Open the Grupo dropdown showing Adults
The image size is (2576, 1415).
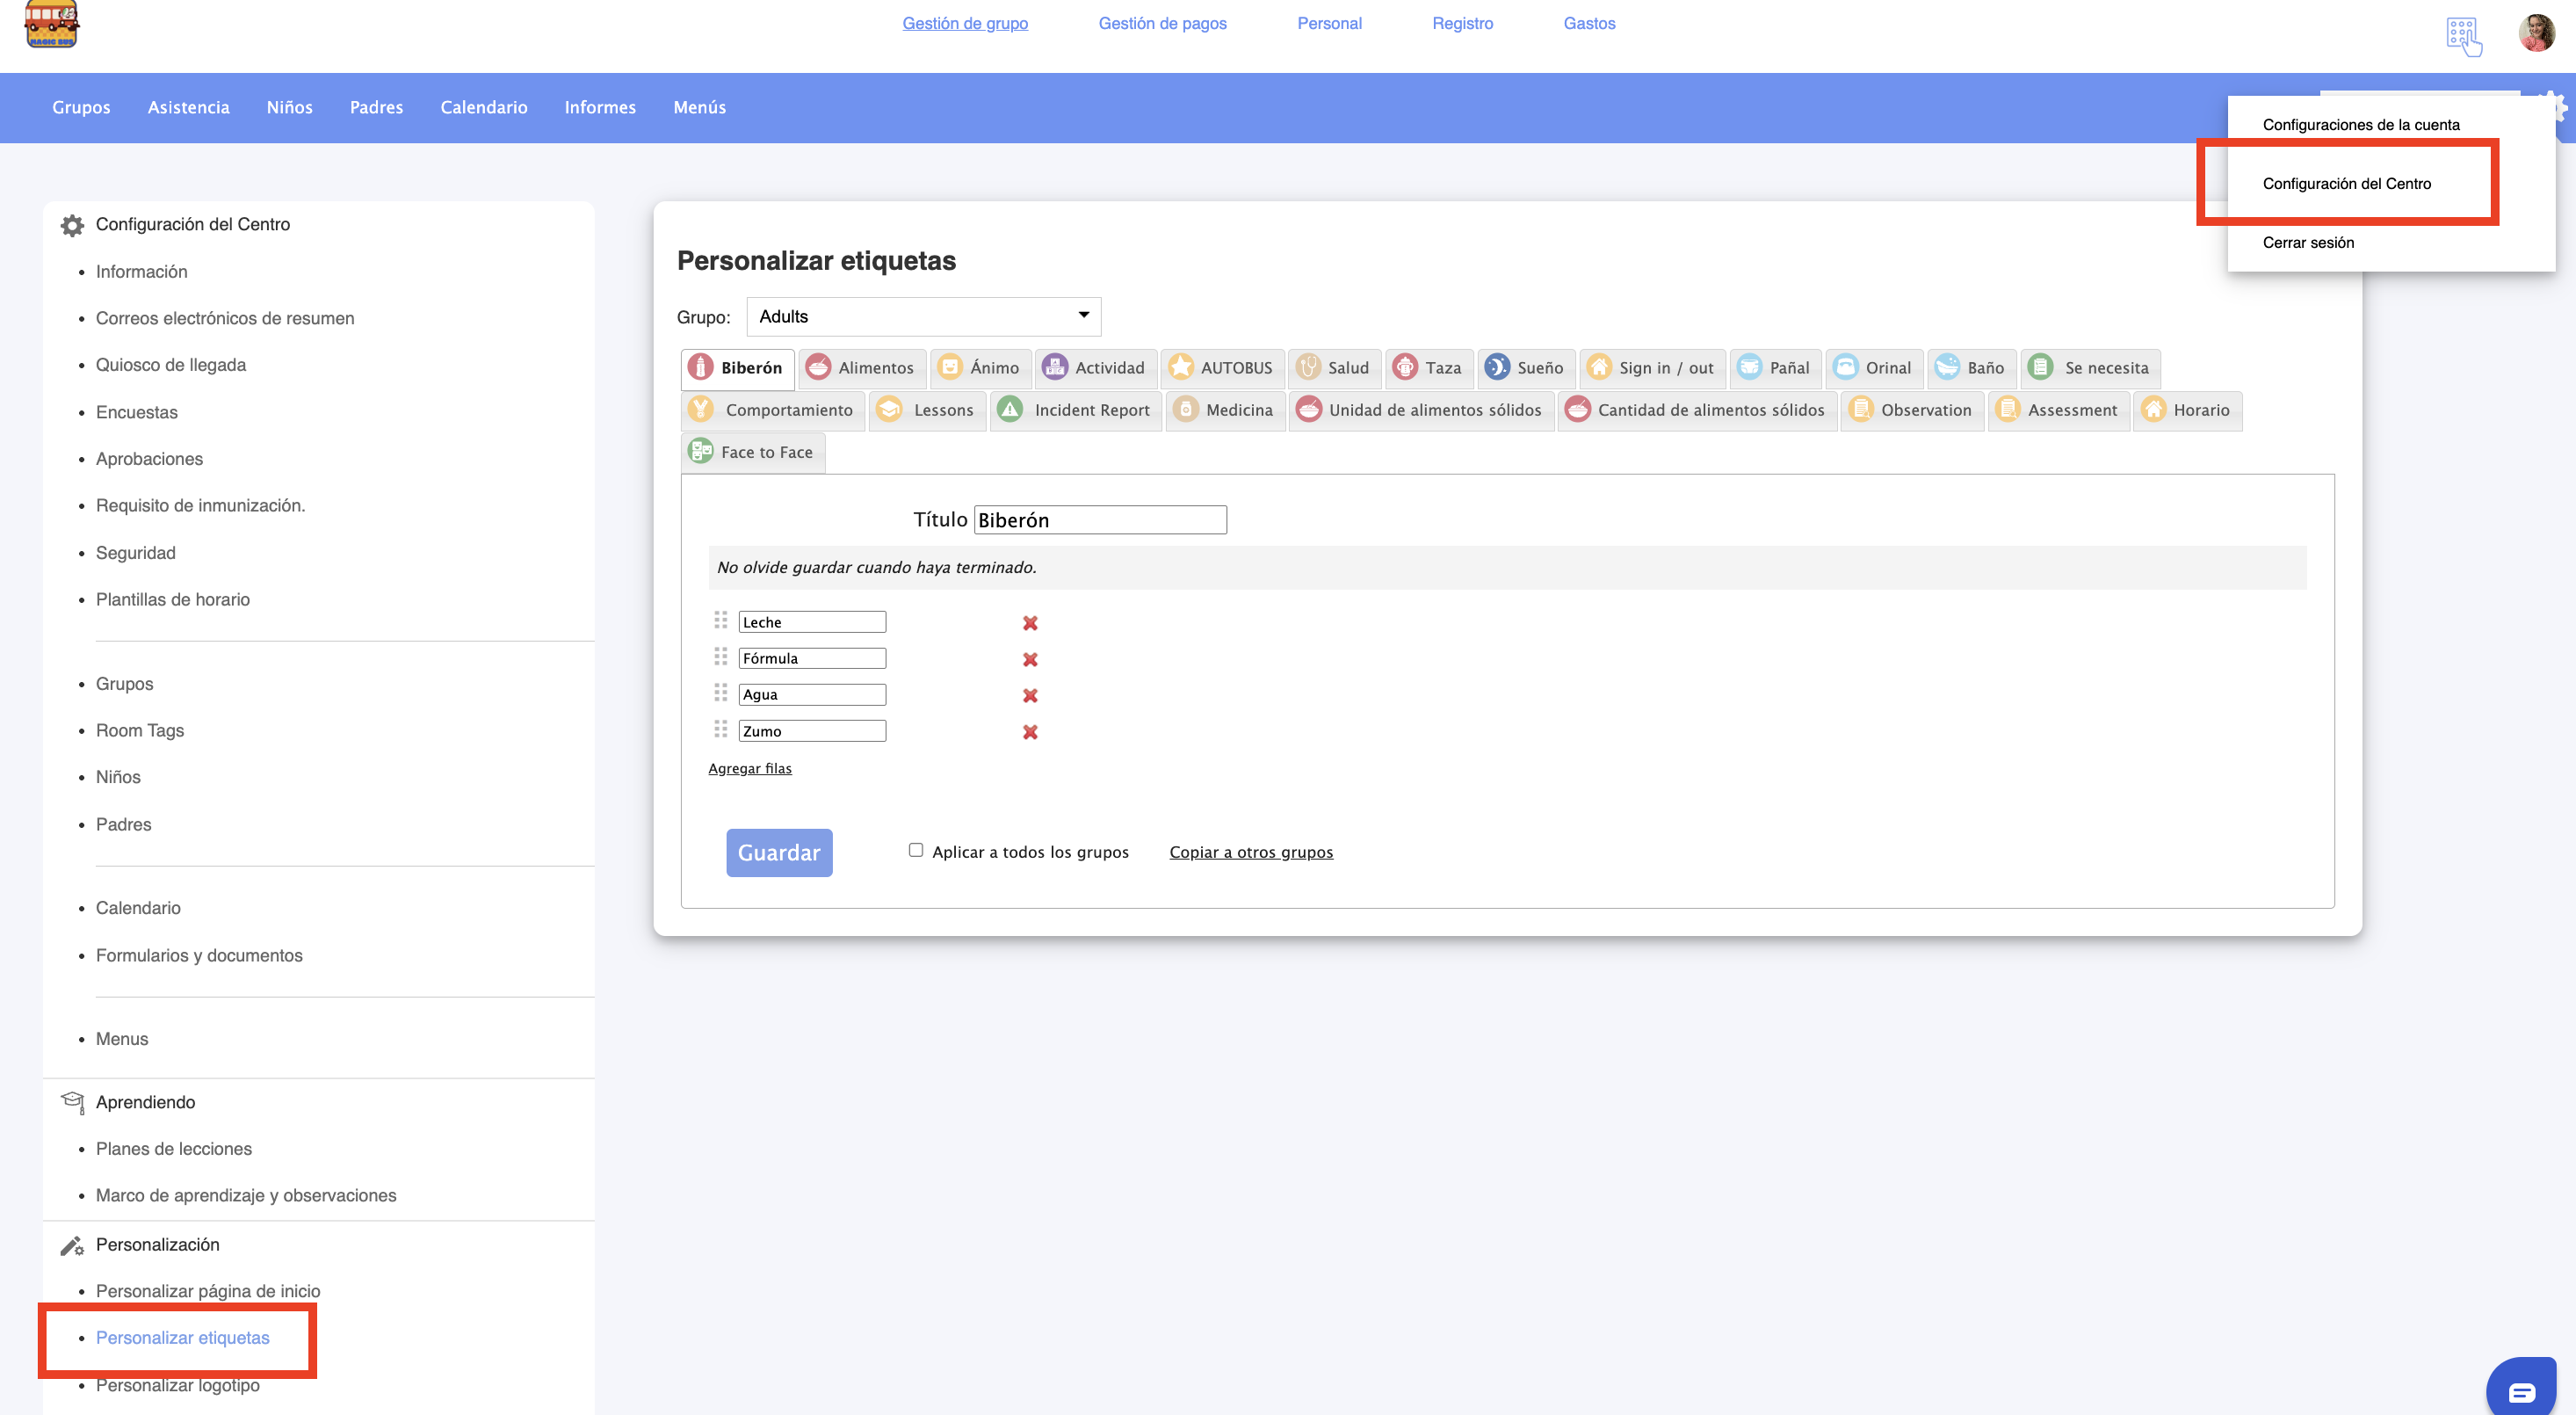point(923,316)
